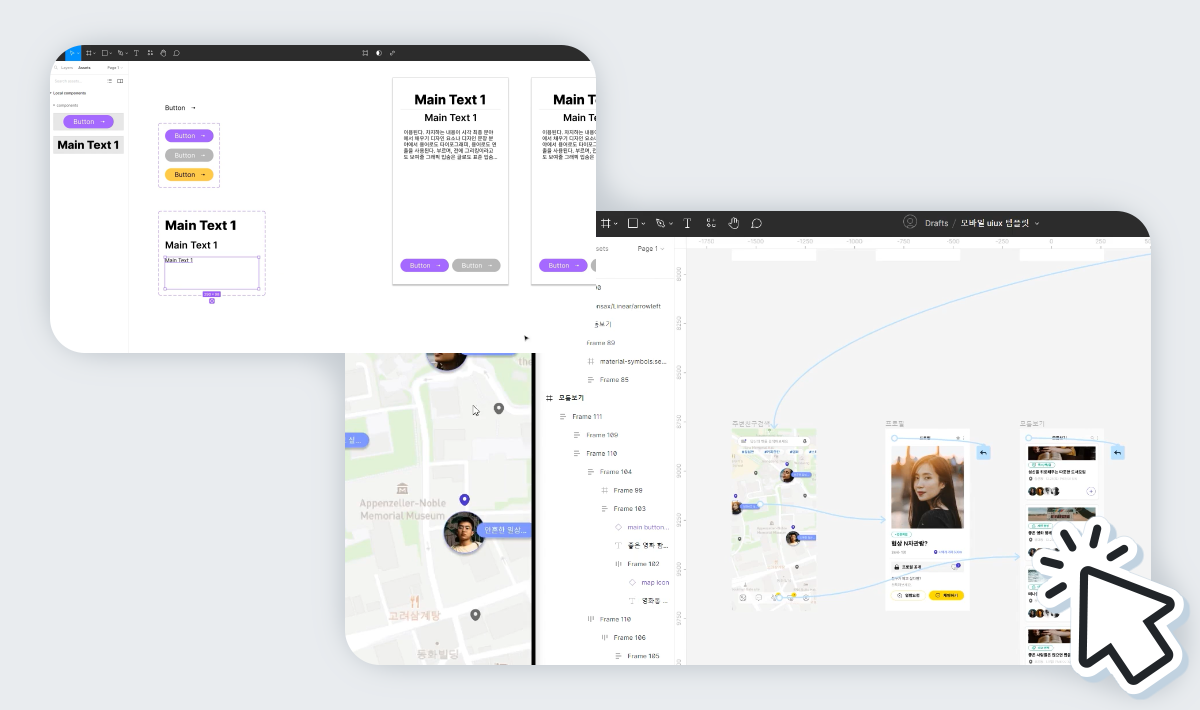This screenshot has height=710, width=1200.
Task: Click the back arrow beside the profile frame
Action: click(x=983, y=453)
